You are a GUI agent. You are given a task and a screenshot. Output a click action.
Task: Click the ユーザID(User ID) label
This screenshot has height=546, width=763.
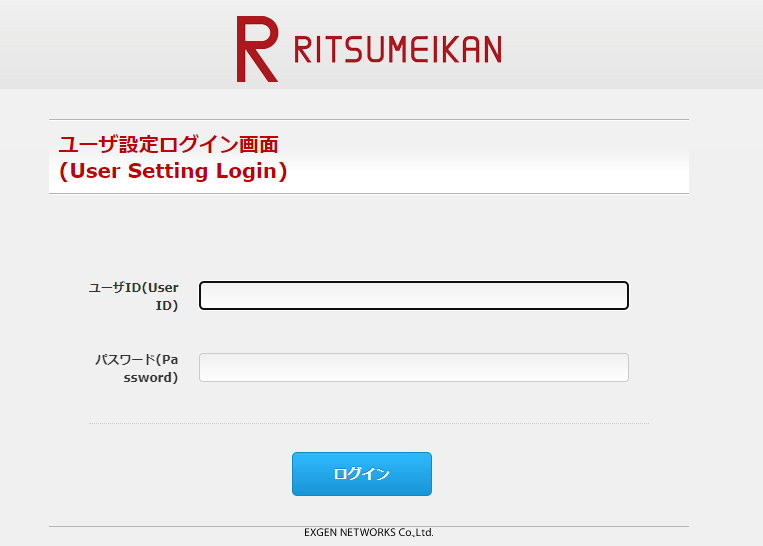133,296
